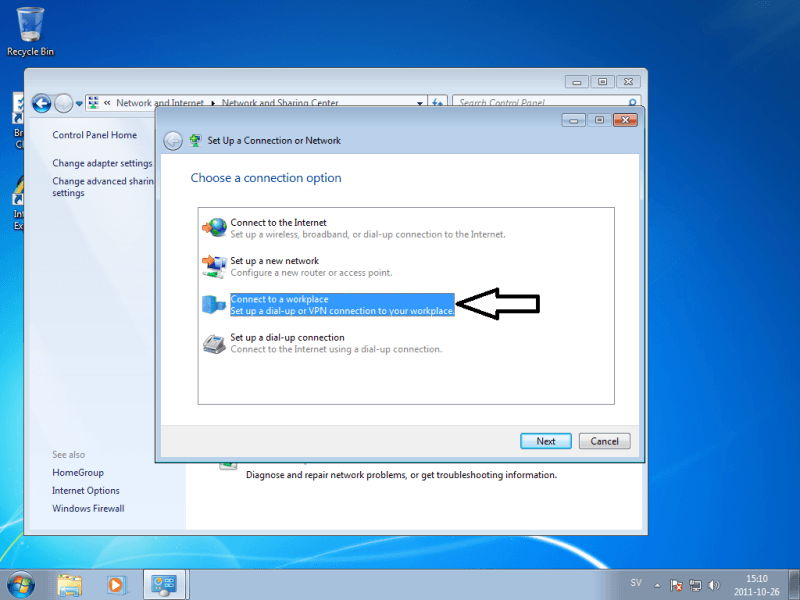Click the Start button orb
Image resolution: width=800 pixels, height=600 pixels.
click(x=21, y=584)
